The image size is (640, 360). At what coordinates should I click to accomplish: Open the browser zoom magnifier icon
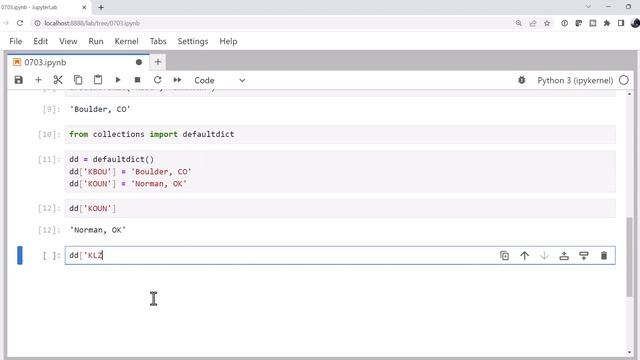click(x=518, y=23)
